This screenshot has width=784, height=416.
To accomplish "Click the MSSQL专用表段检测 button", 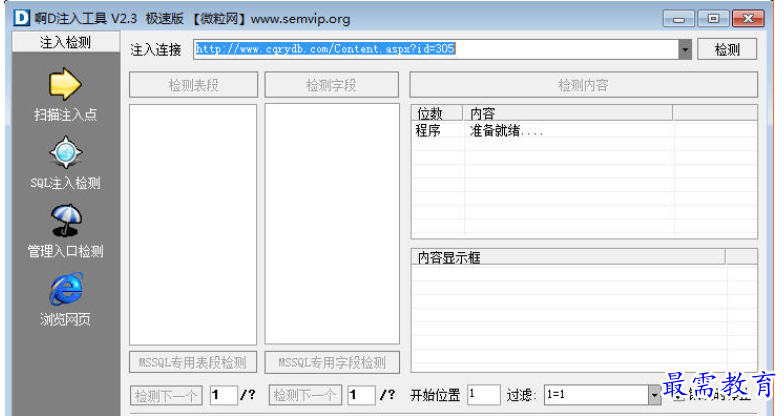I will click(x=193, y=362).
